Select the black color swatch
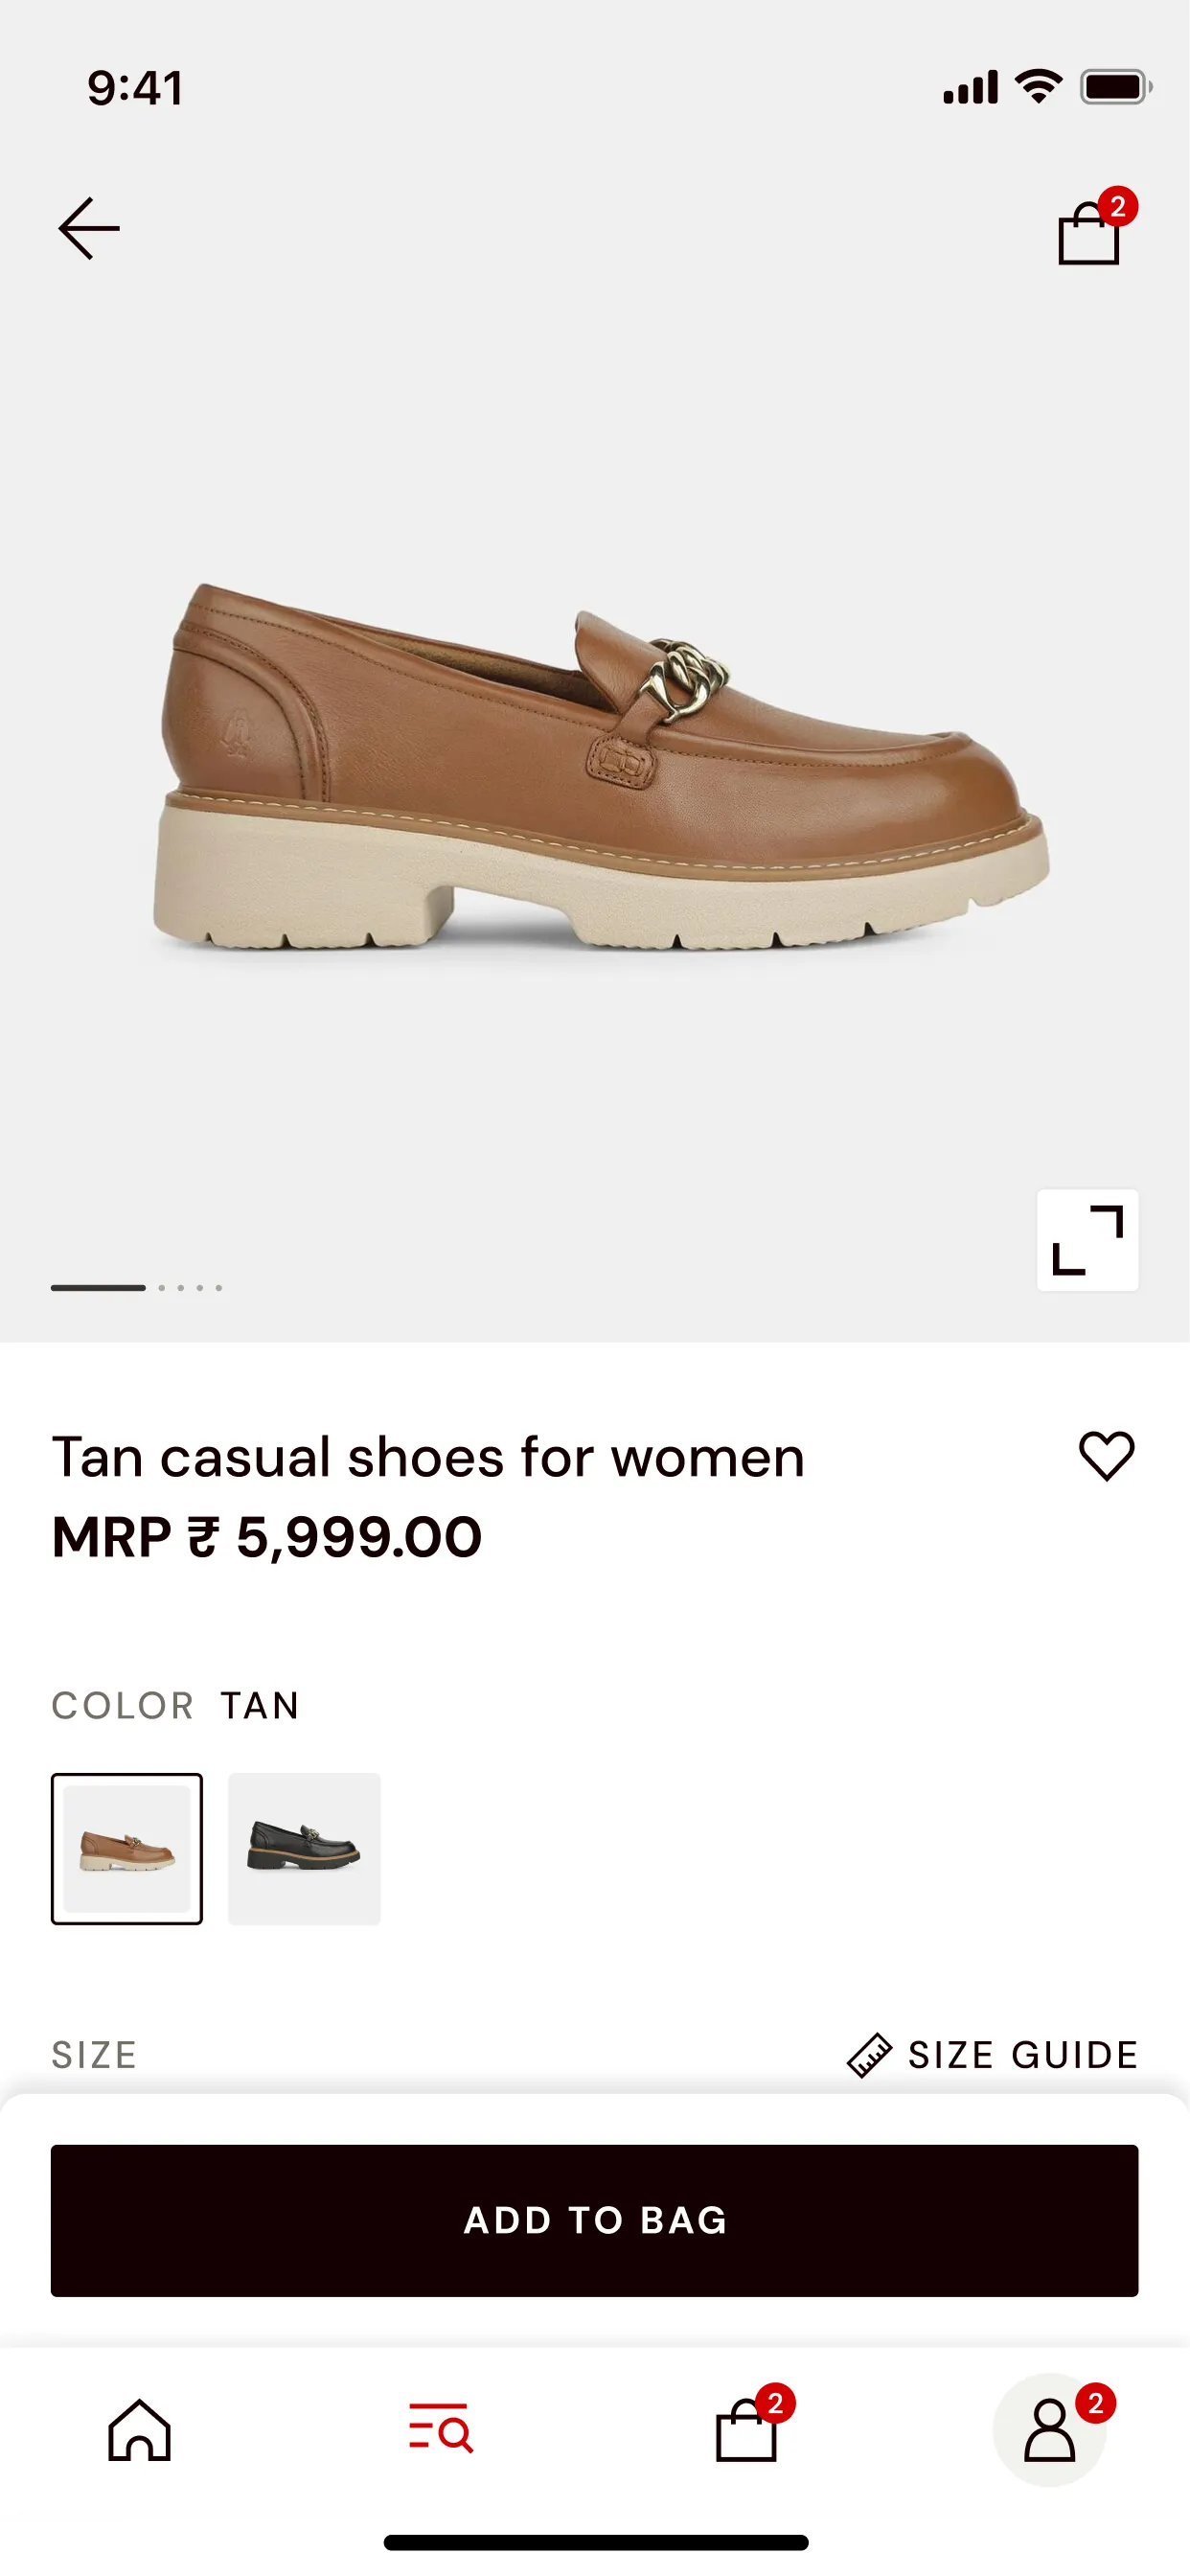This screenshot has height=2576, width=1190. click(304, 1848)
